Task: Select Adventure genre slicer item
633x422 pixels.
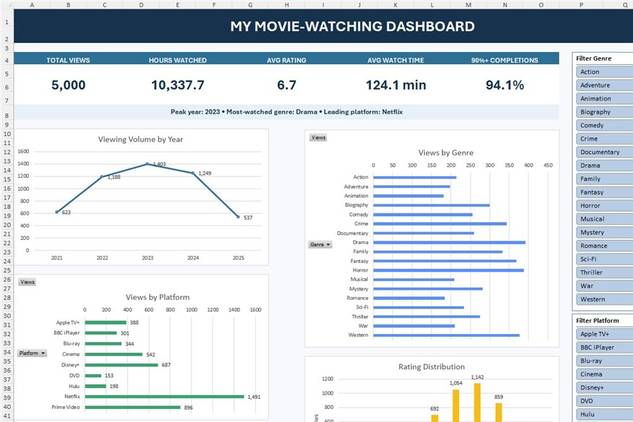Action: click(x=604, y=85)
